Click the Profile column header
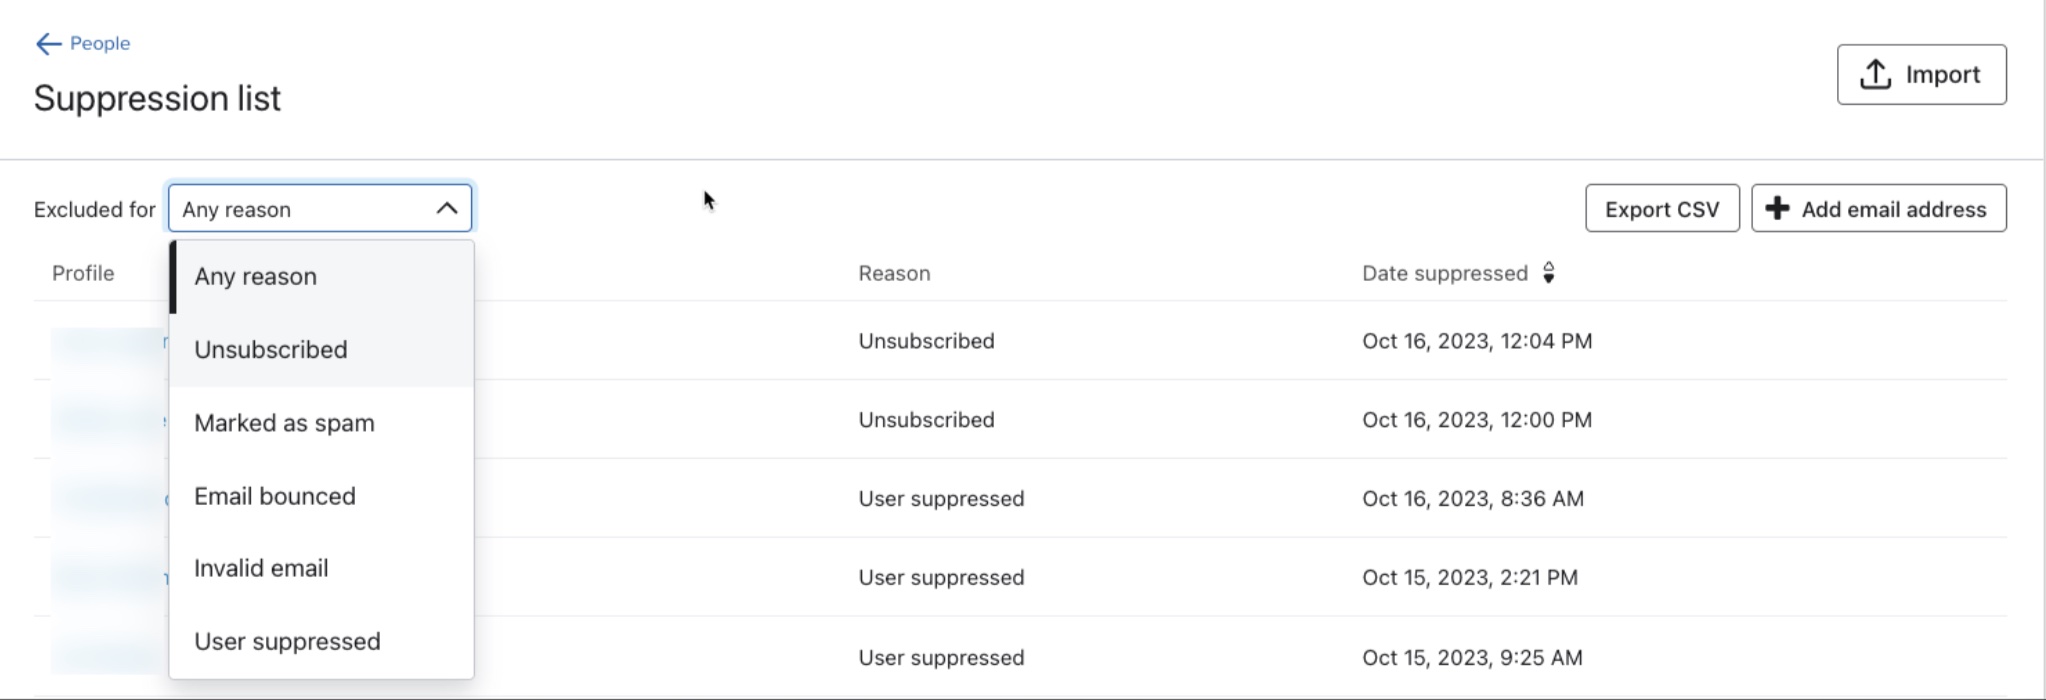The image size is (2046, 700). click(84, 273)
